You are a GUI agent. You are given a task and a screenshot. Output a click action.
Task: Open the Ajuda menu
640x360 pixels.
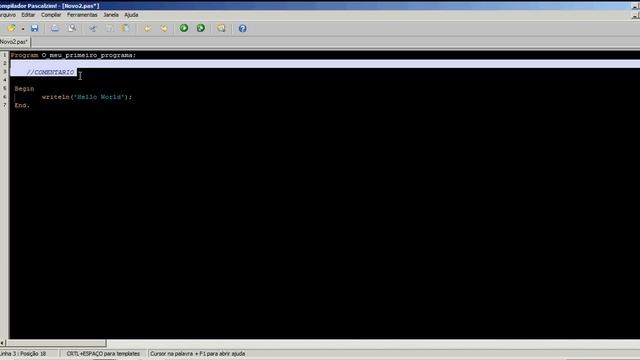pos(131,15)
